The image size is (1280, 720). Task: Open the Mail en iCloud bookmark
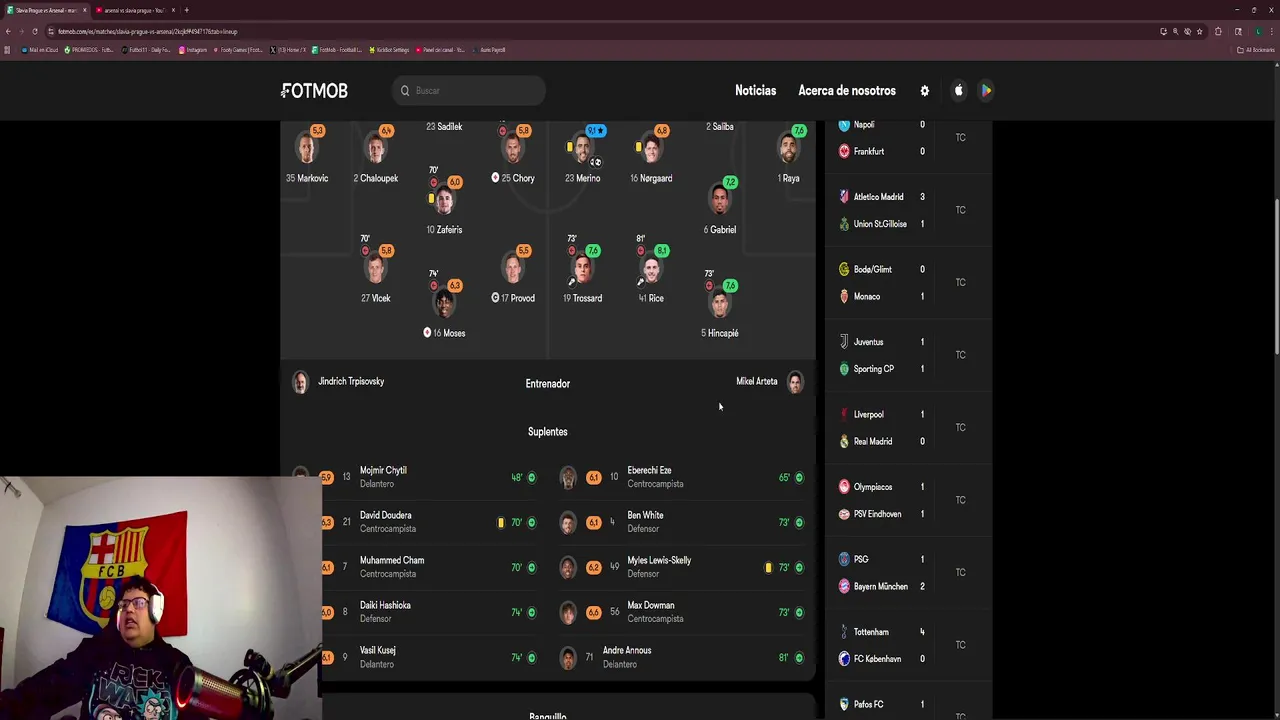pyautogui.click(x=40, y=50)
